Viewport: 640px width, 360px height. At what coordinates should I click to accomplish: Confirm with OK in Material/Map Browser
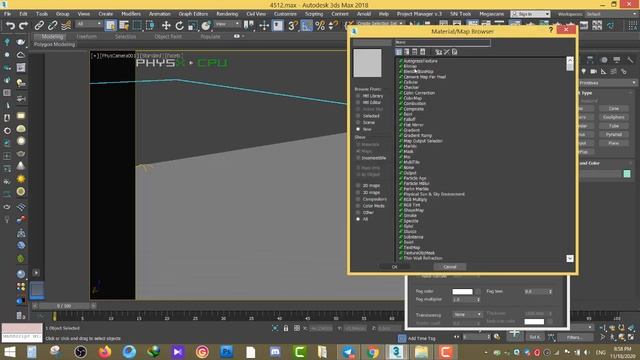point(394,267)
